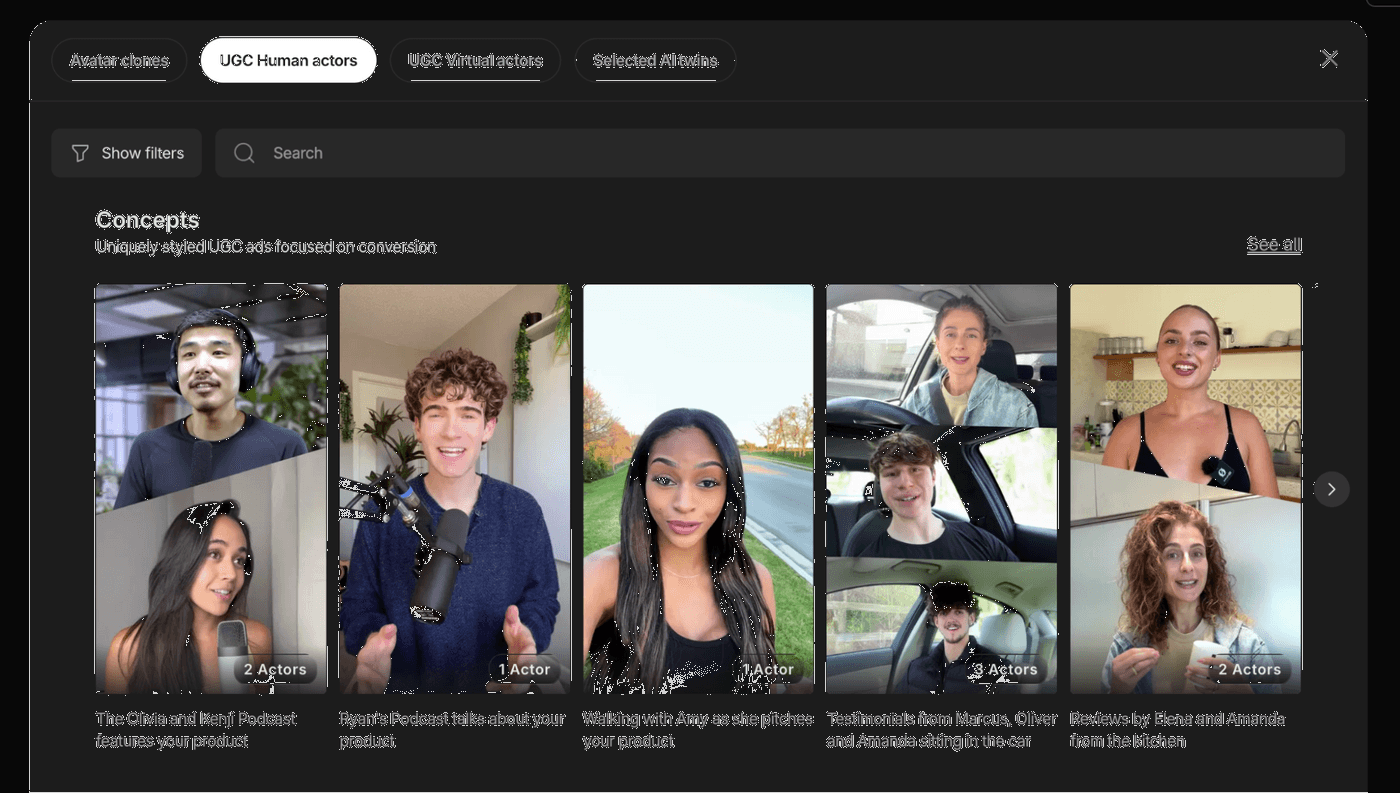
Task: Open the UGC Virtual actors tab
Action: click(475, 61)
